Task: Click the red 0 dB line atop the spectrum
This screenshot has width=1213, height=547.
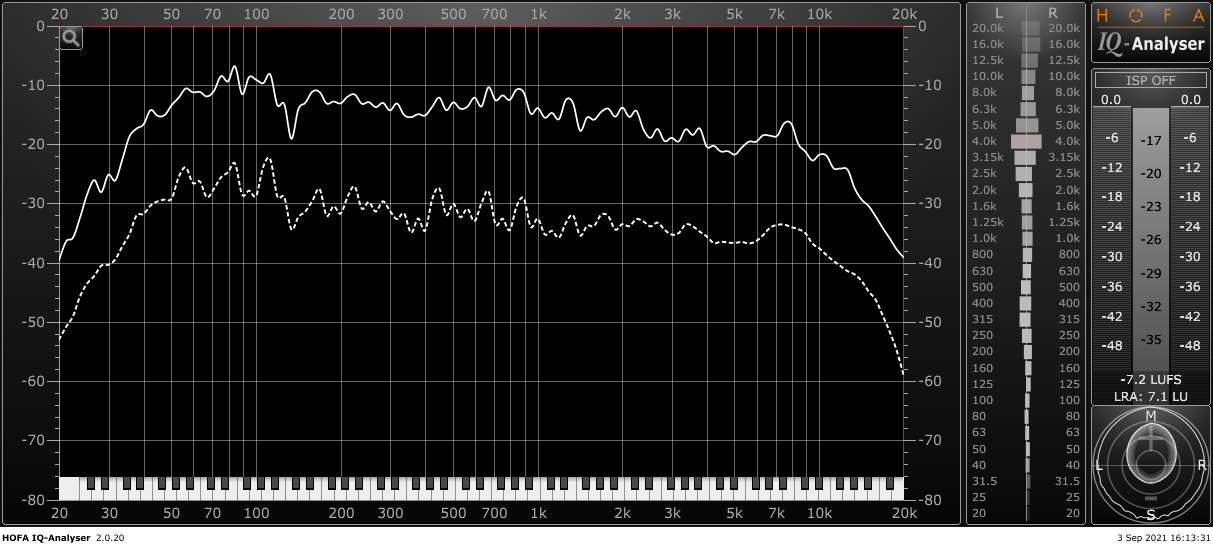Action: point(481,27)
